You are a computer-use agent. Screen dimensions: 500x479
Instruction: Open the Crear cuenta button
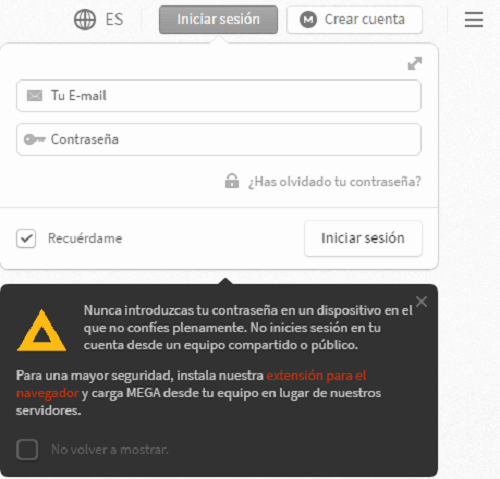tap(355, 20)
